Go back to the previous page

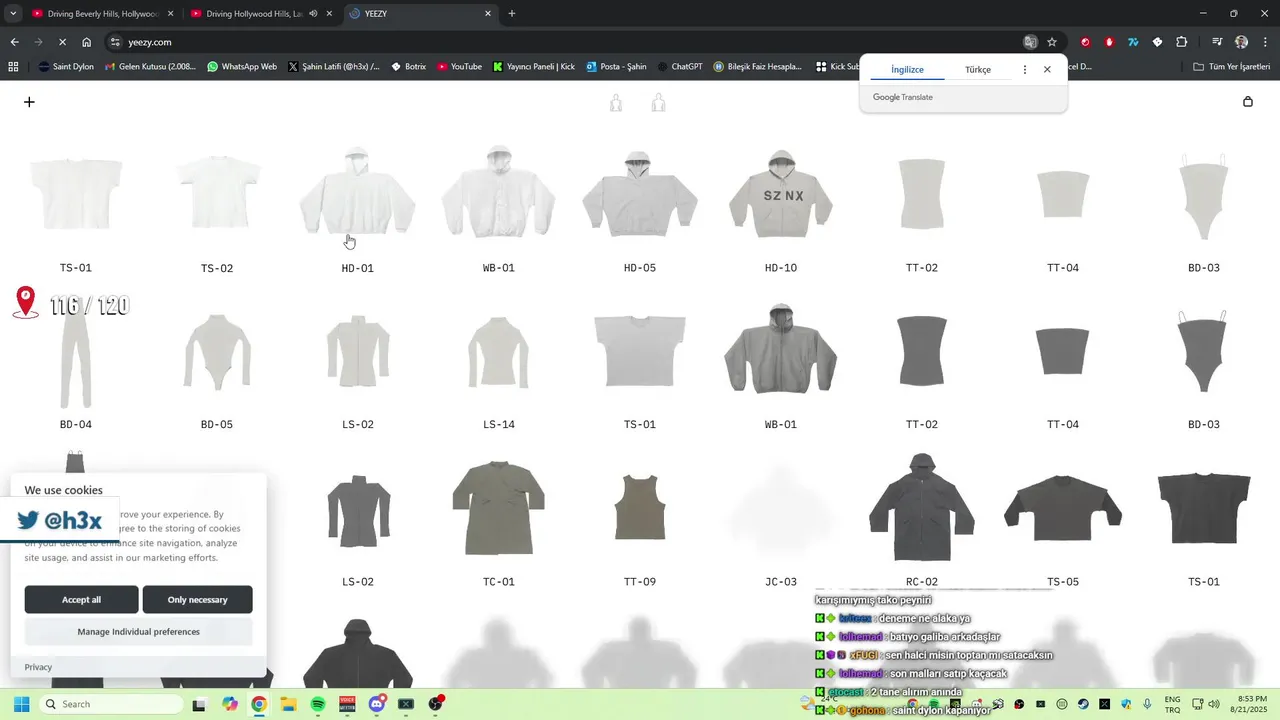coord(14,42)
